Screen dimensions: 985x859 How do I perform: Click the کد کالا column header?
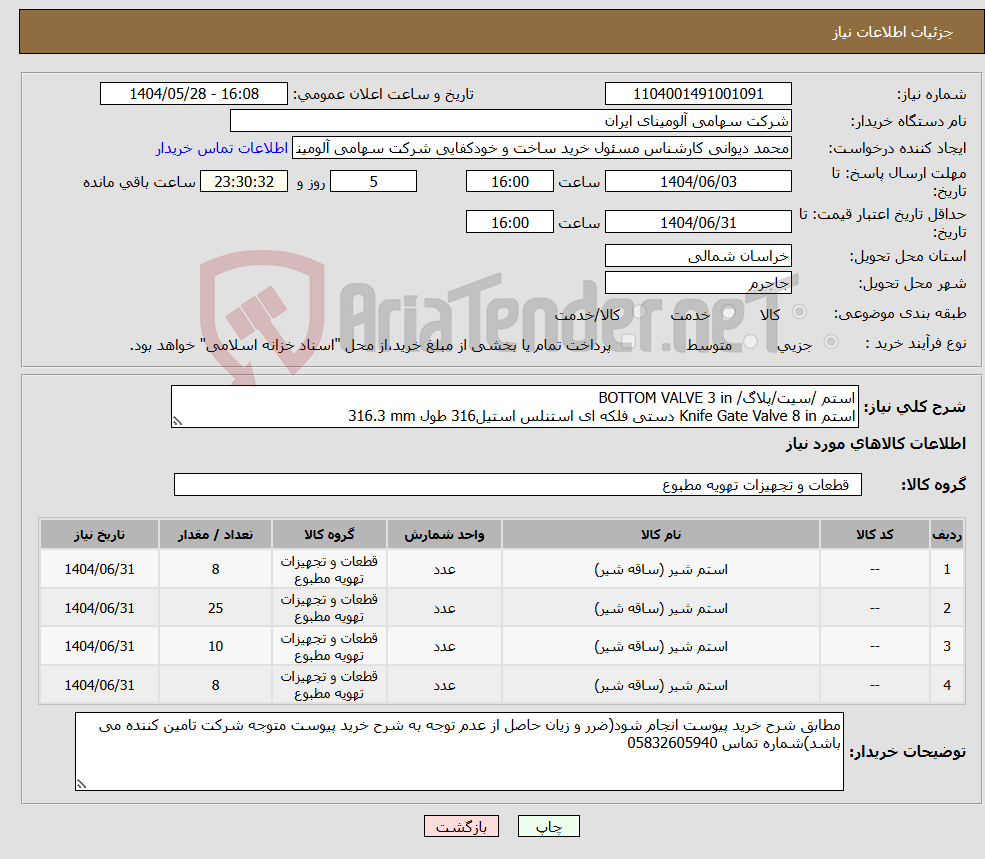(x=874, y=535)
